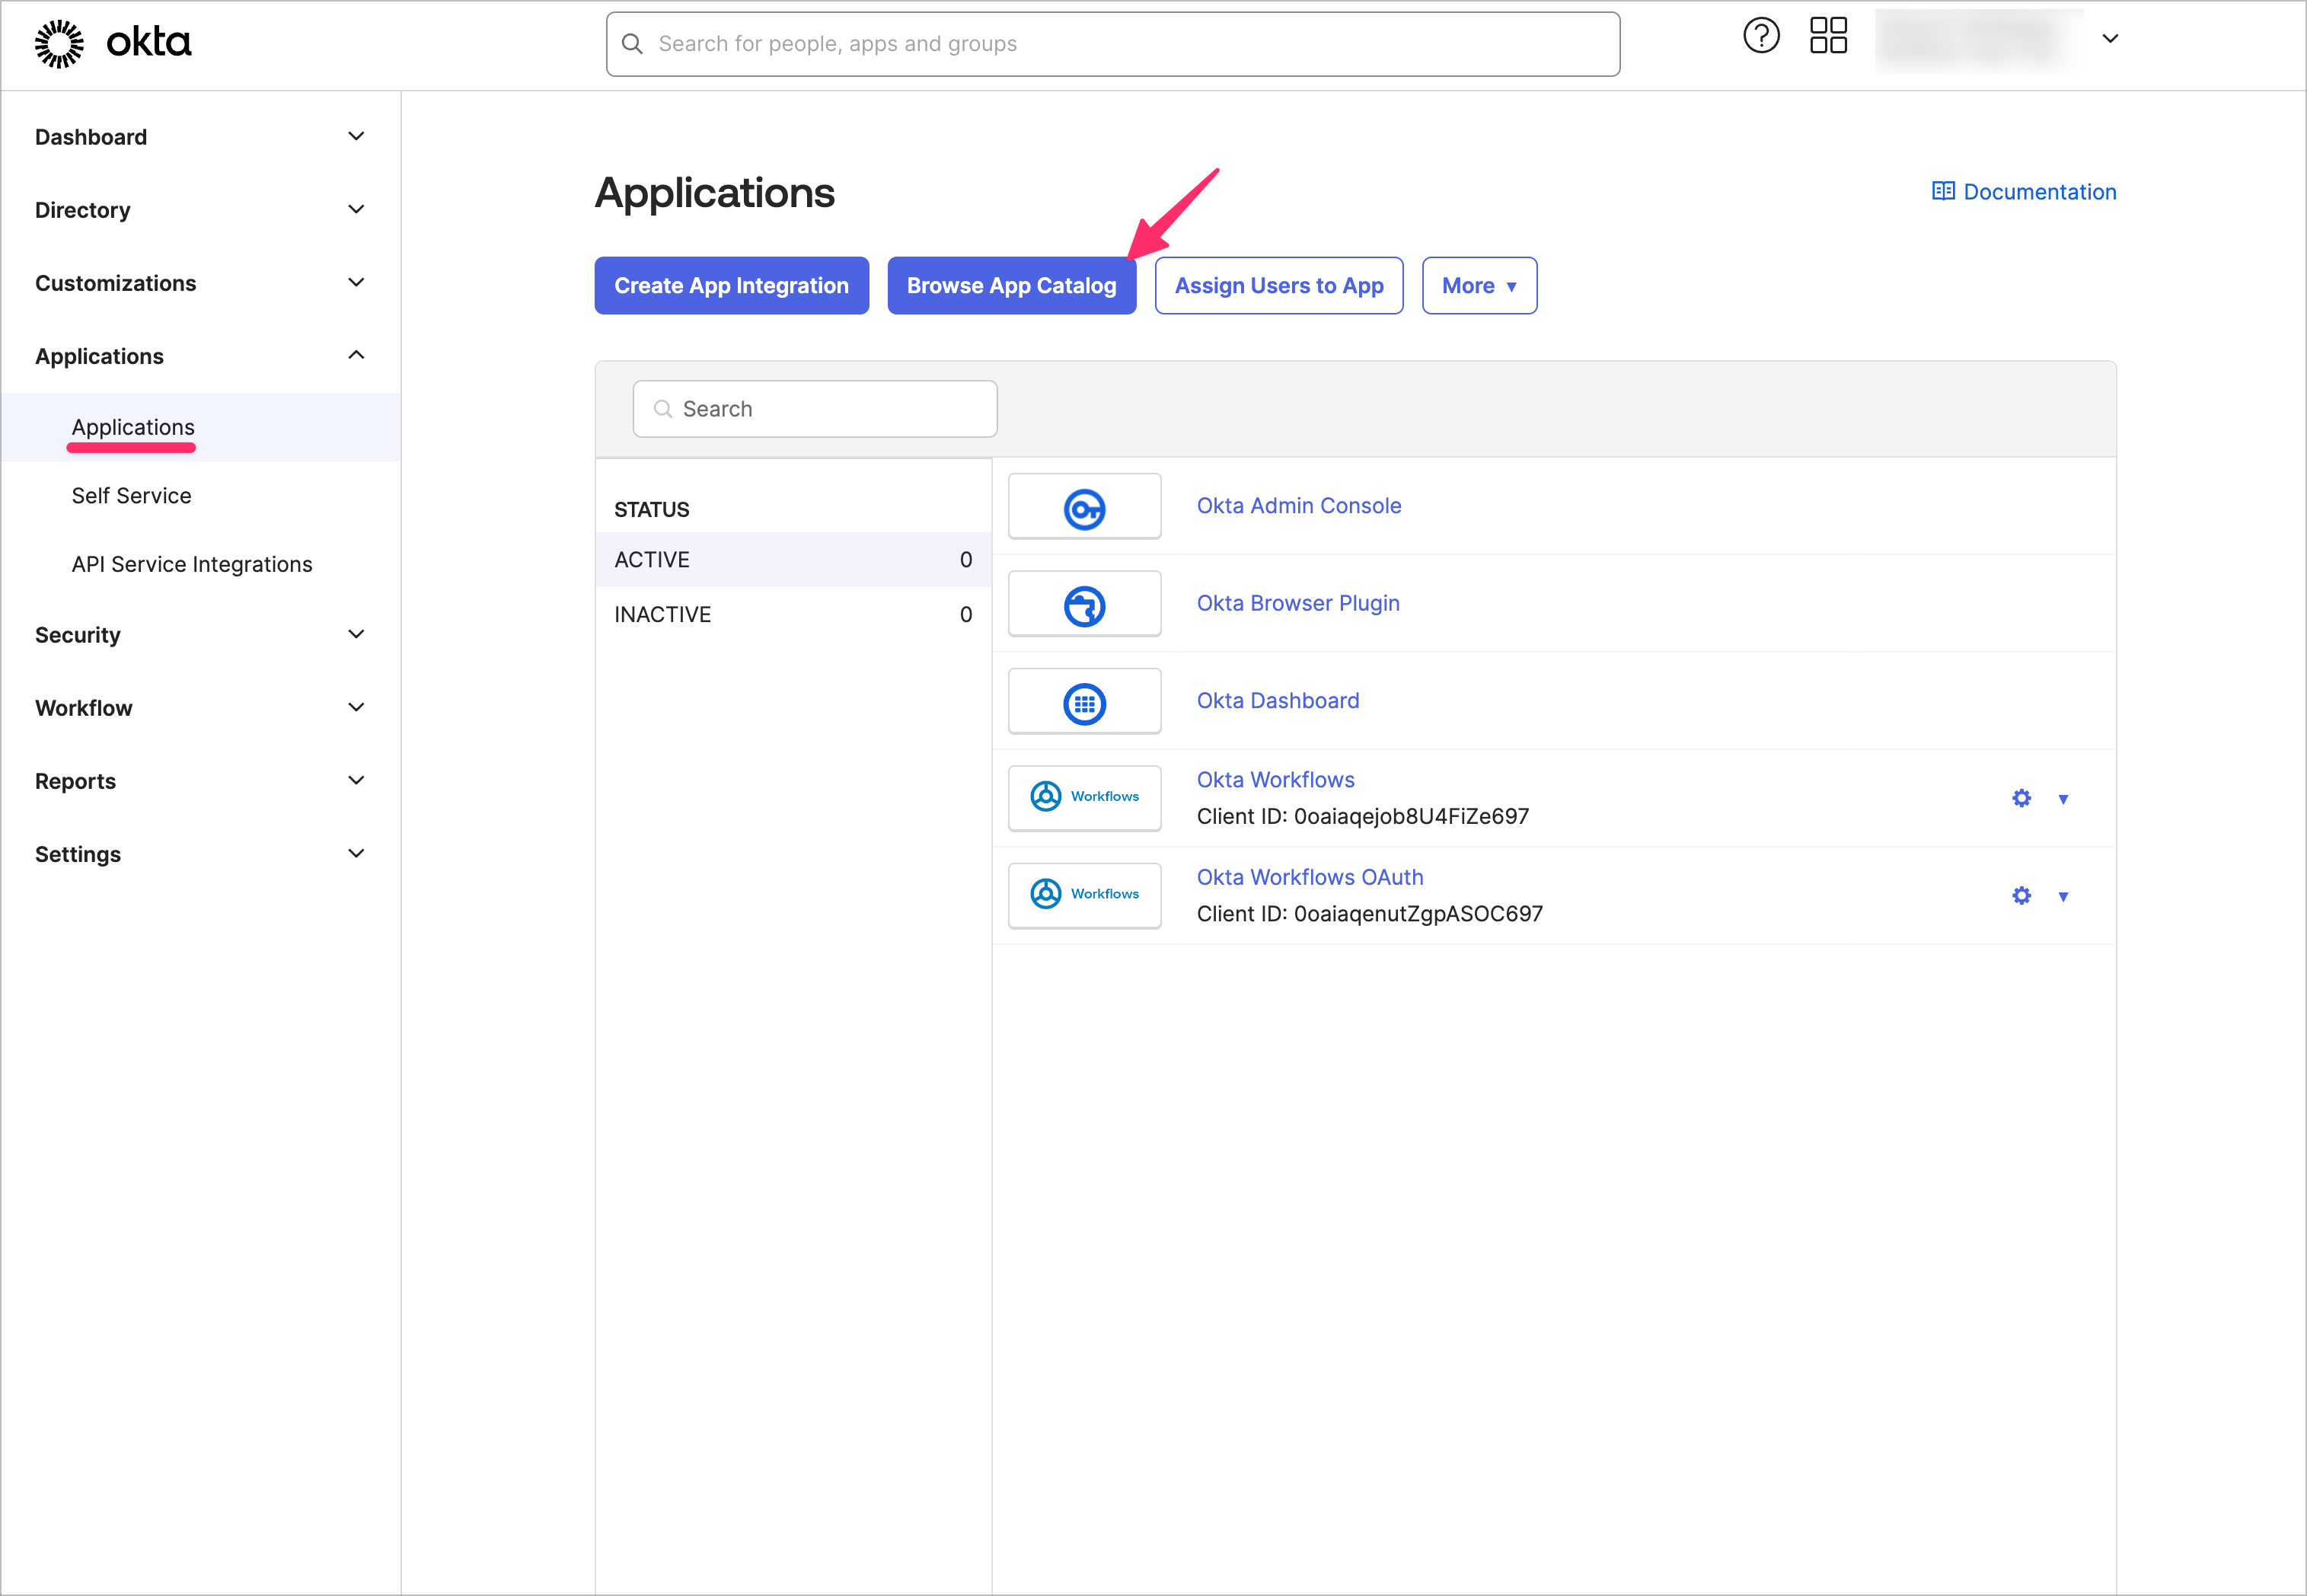Screen dimensions: 2307x1596
Task: Open gear settings for Okta Workflows
Action: click(x=2021, y=798)
